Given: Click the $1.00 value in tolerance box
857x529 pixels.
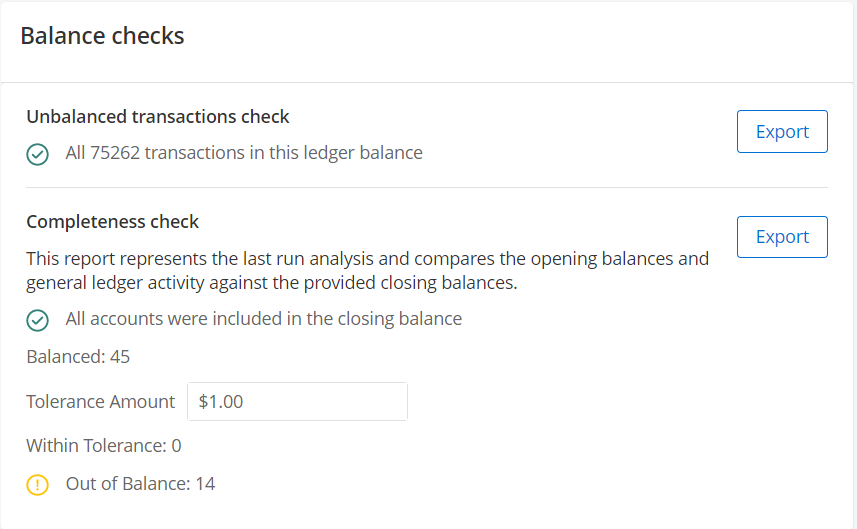Looking at the screenshot, I should tap(221, 402).
